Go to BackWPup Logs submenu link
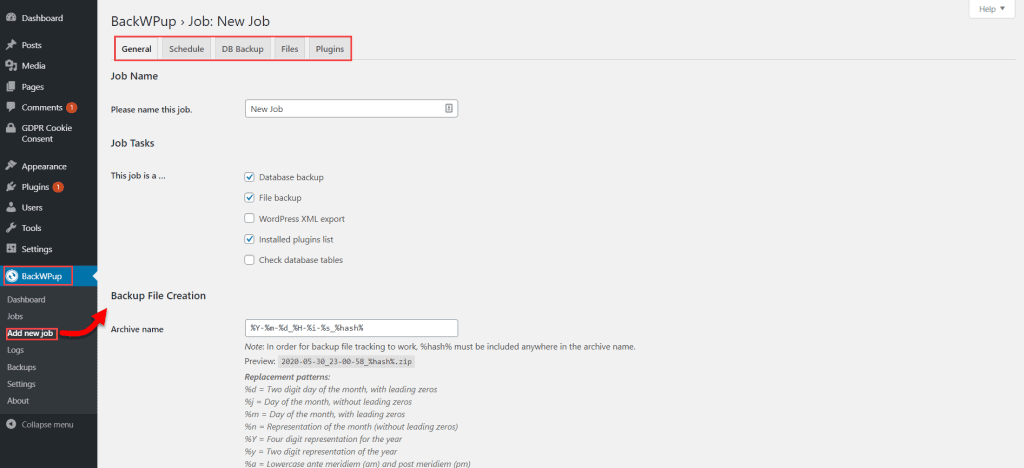The width and height of the screenshot is (1024, 468). pos(17,350)
